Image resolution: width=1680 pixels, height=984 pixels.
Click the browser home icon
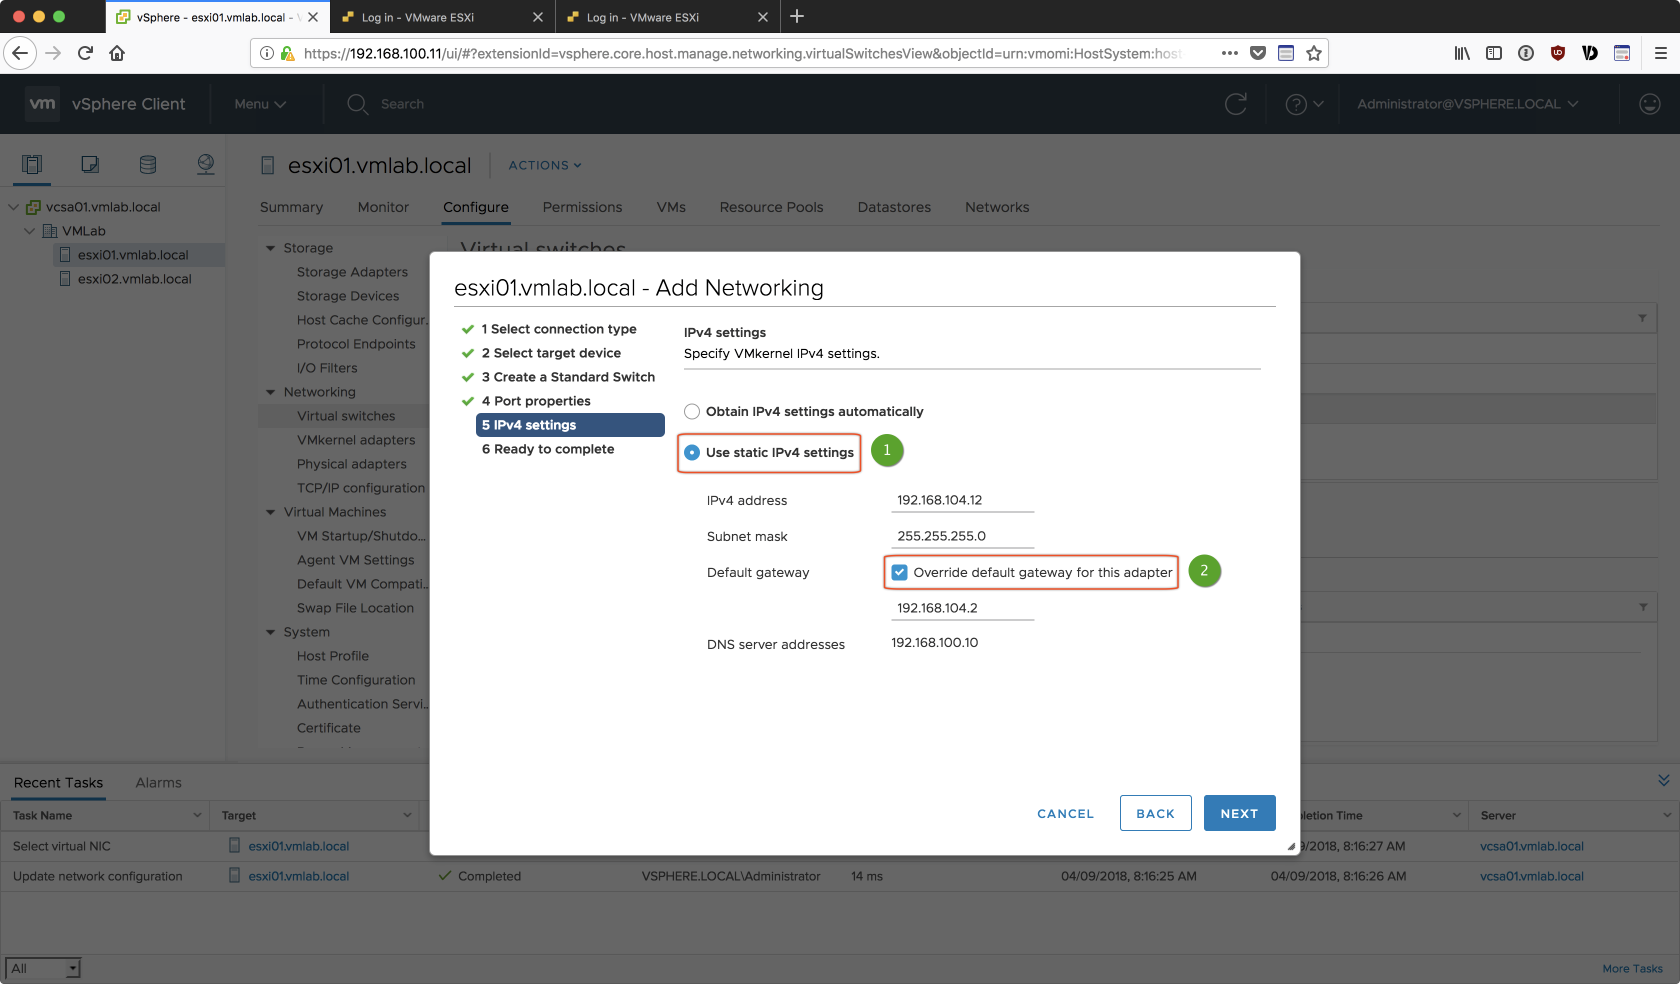(117, 53)
